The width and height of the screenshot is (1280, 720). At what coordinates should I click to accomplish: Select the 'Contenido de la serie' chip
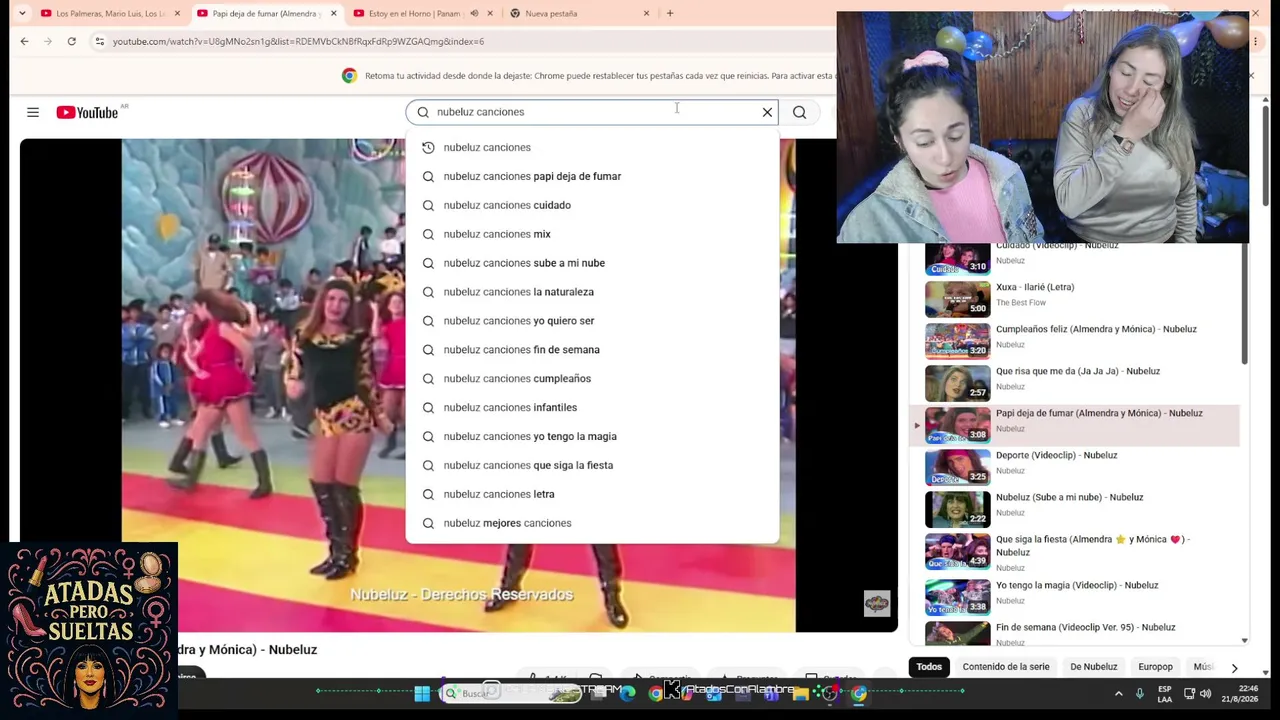click(x=1006, y=667)
